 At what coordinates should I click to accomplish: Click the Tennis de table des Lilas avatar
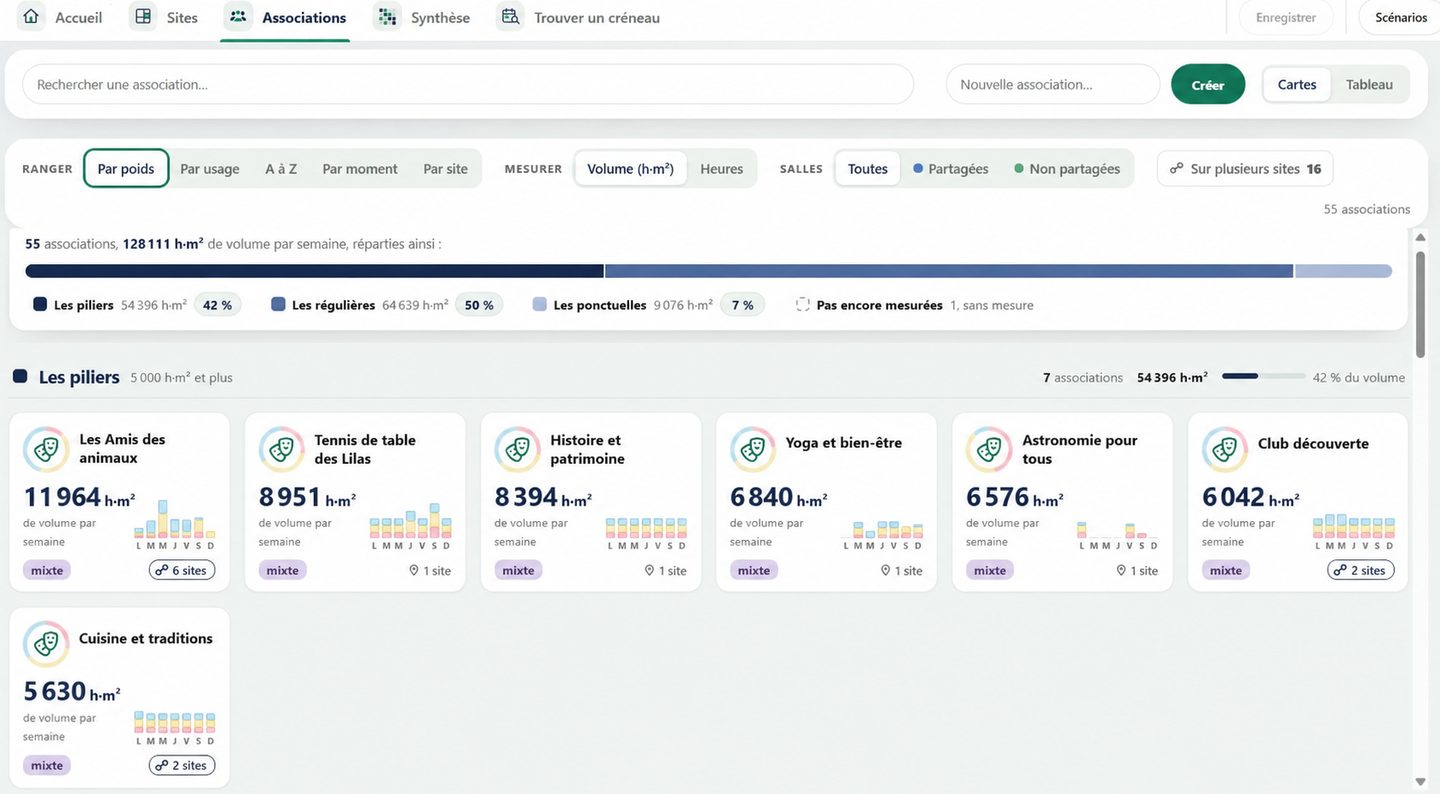tap(281, 449)
